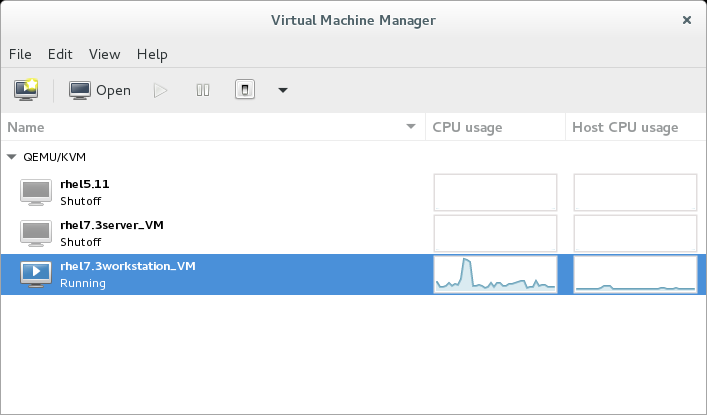This screenshot has height=415, width=707.
Task: Open the View menu
Action: pyautogui.click(x=105, y=54)
